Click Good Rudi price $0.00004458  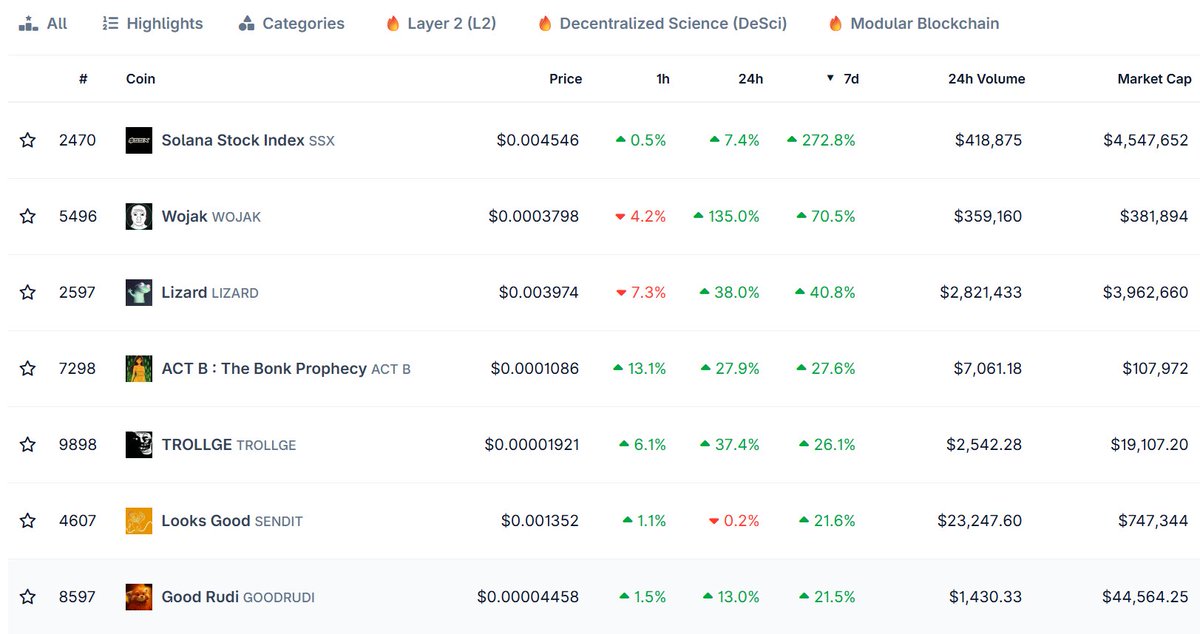tap(528, 596)
